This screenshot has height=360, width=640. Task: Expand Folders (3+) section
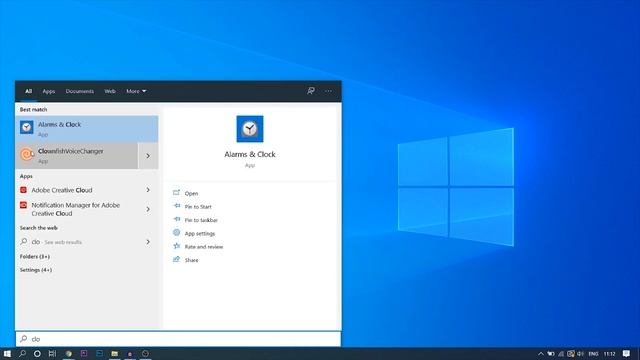point(35,257)
